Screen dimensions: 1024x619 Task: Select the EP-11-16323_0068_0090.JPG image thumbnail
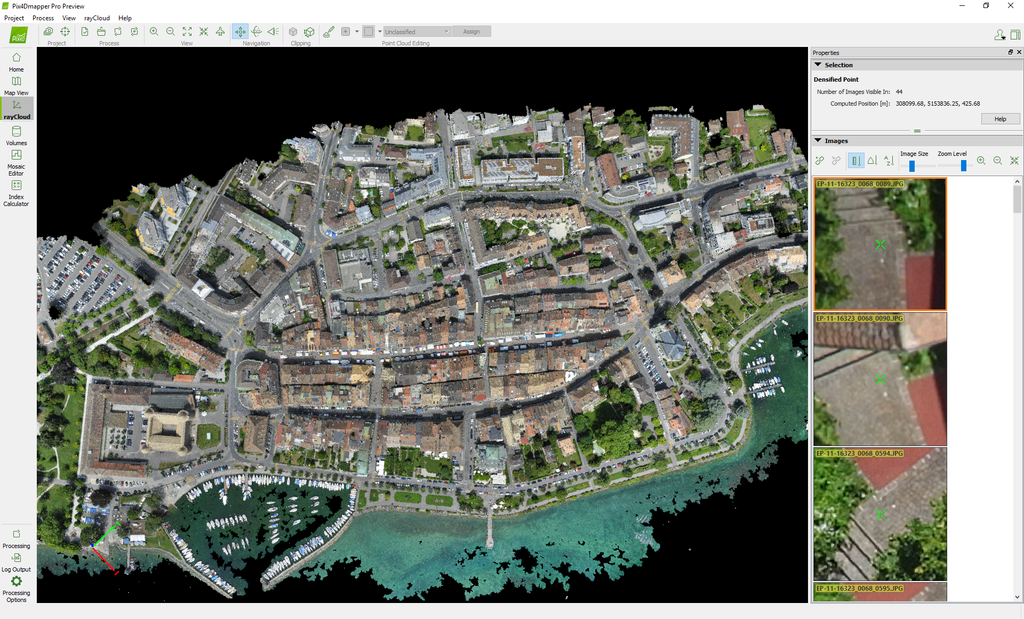pos(880,378)
